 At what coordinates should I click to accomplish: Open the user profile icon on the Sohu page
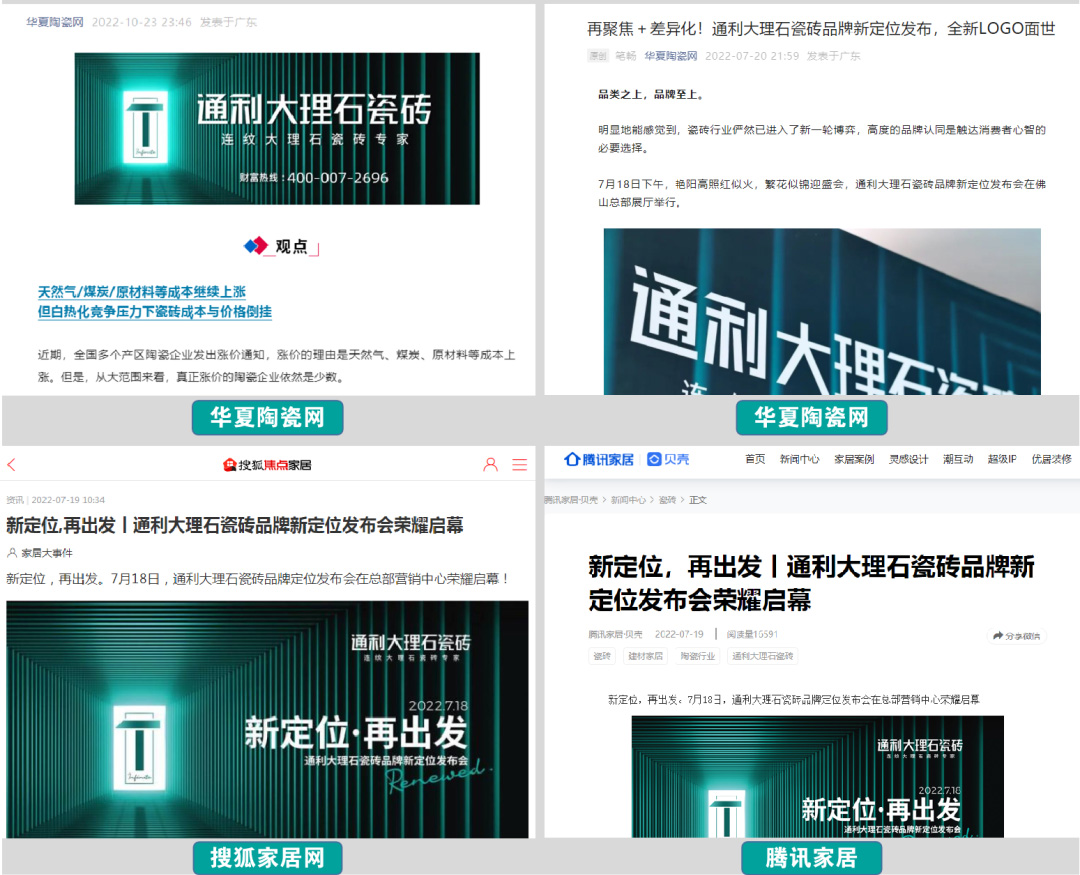490,465
